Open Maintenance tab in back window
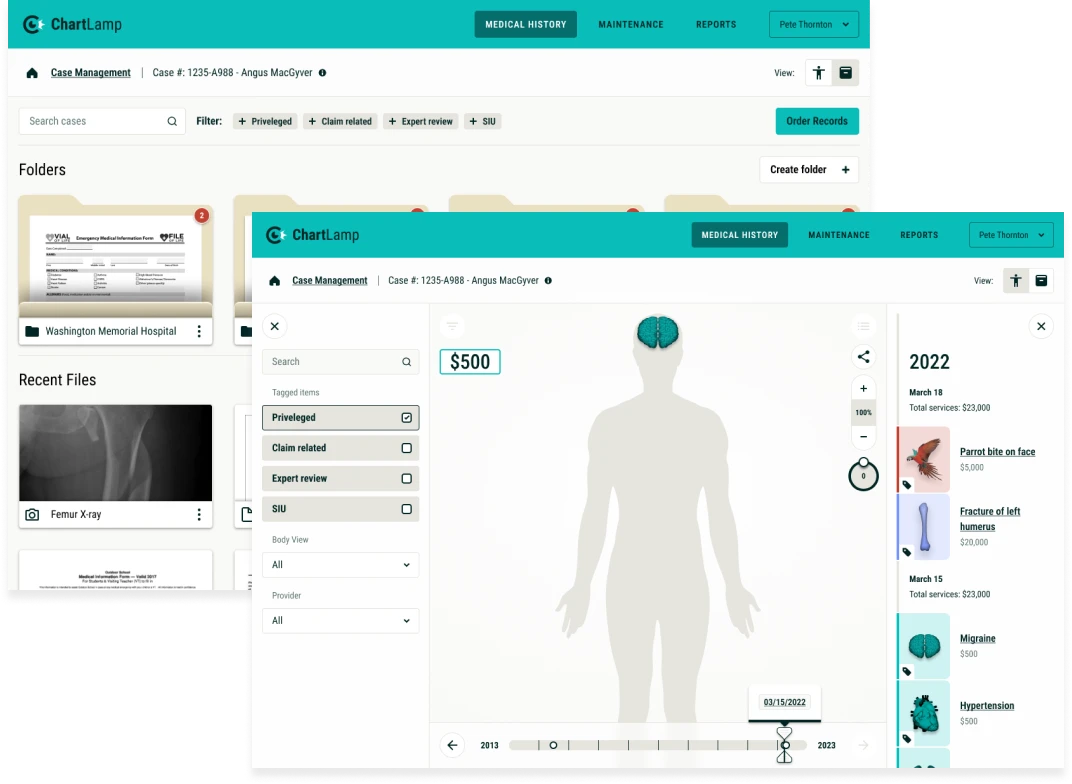The width and height of the screenshot is (1072, 784). pyautogui.click(x=631, y=25)
